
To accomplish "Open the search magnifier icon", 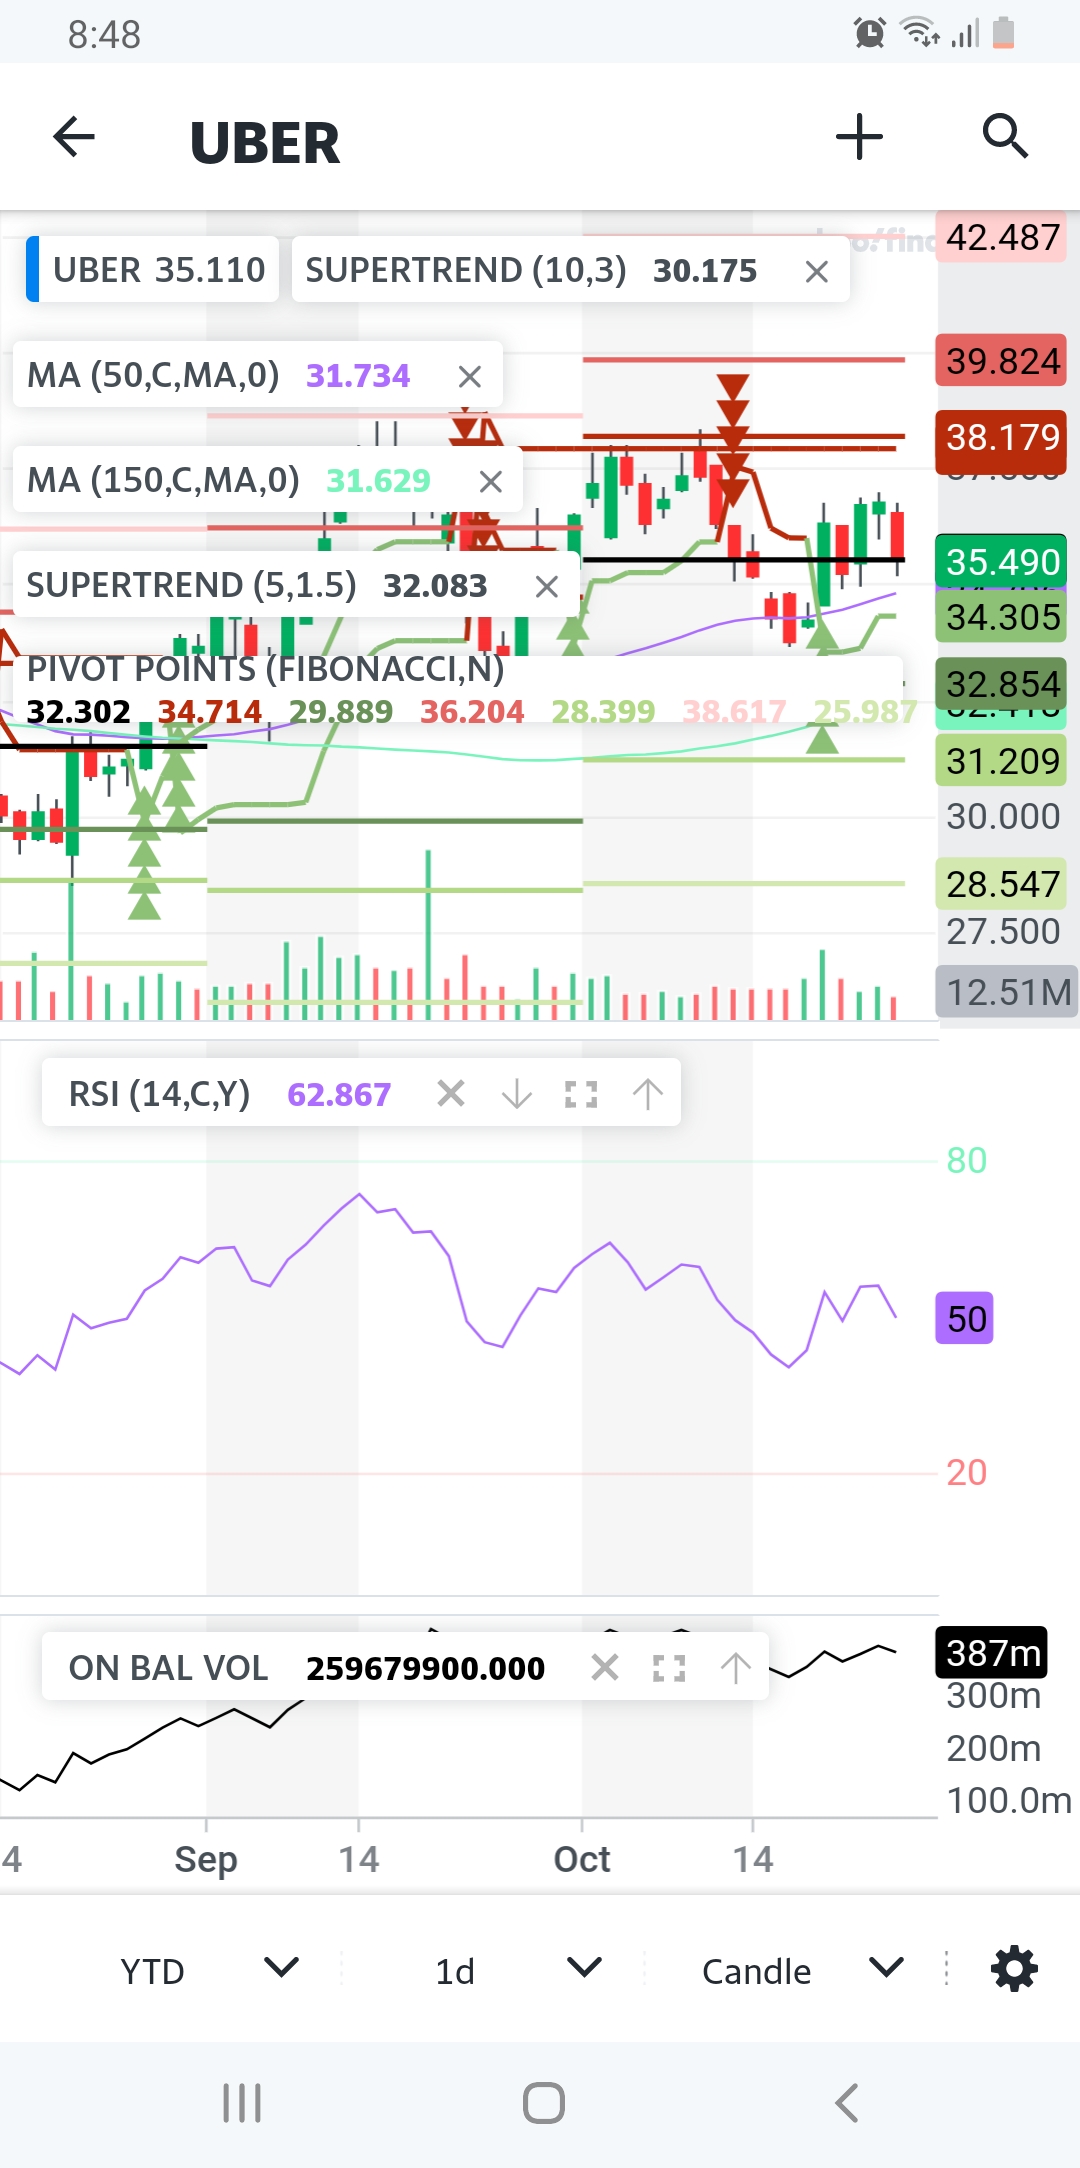I will point(1005,136).
